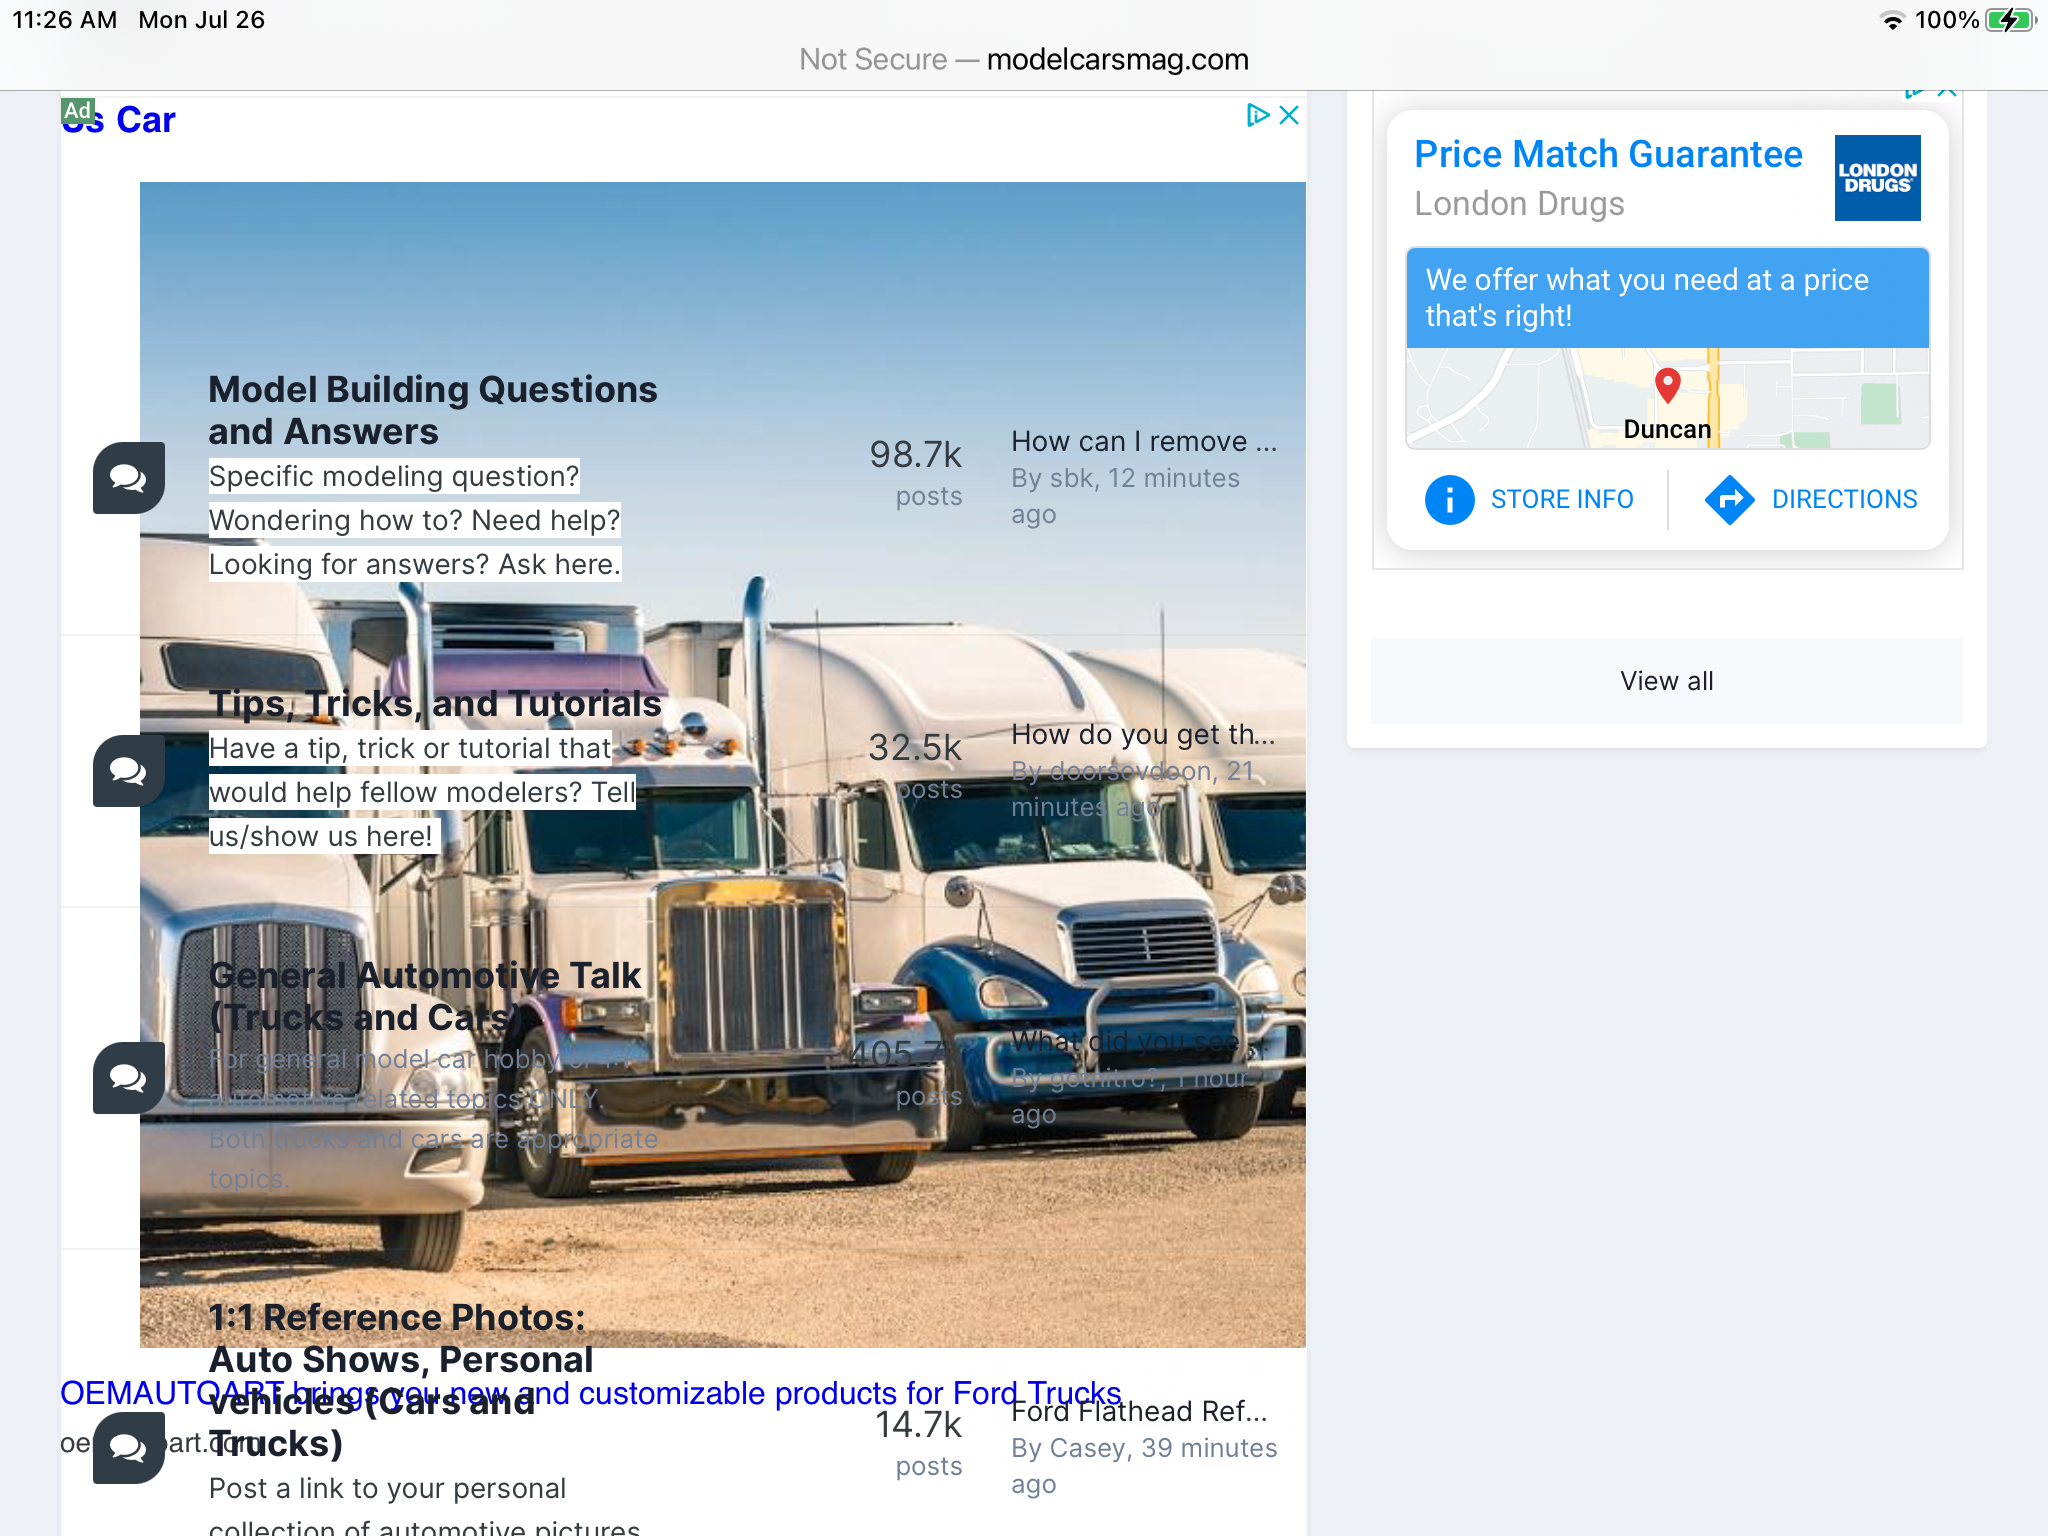Click the Duncan map thumbnail

click(x=1667, y=398)
